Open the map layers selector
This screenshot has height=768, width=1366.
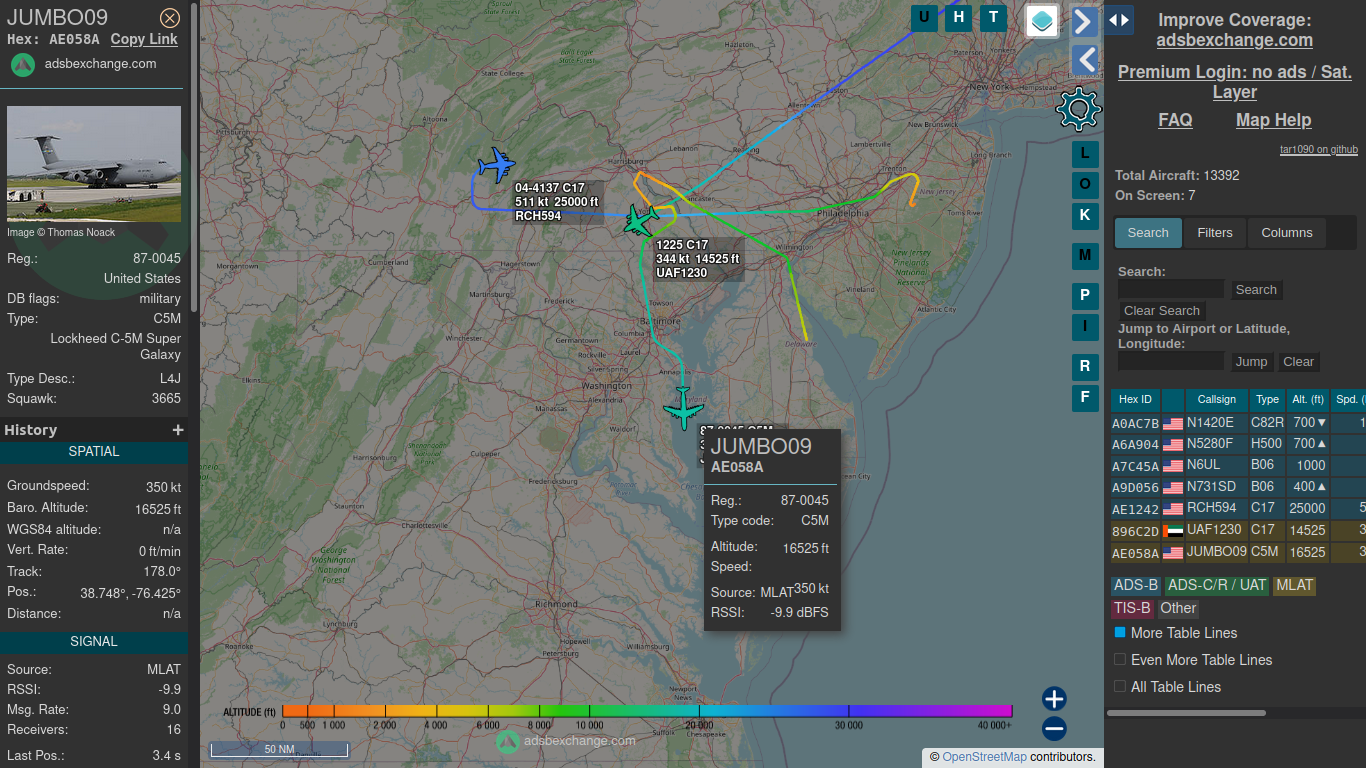(x=1043, y=21)
